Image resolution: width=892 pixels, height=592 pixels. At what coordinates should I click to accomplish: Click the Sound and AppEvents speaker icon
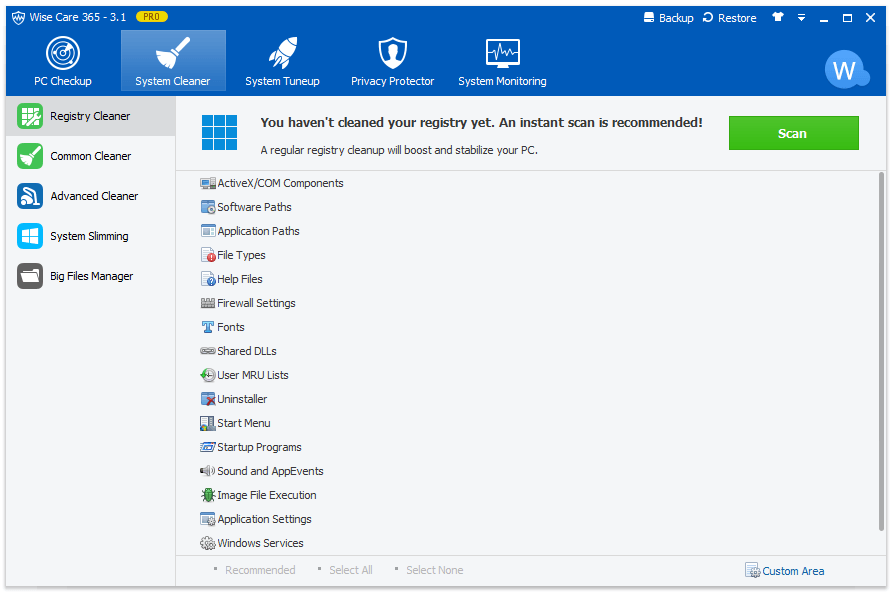(208, 471)
